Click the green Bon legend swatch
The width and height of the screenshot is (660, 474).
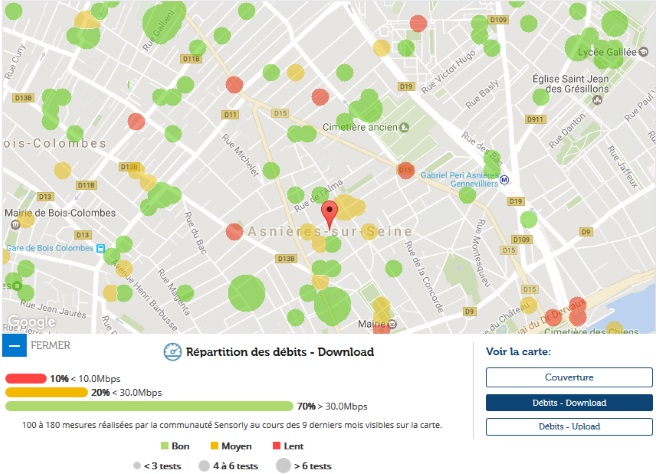[165, 444]
